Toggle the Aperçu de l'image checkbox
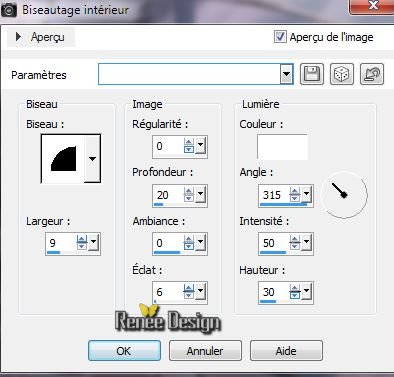 (x=280, y=36)
